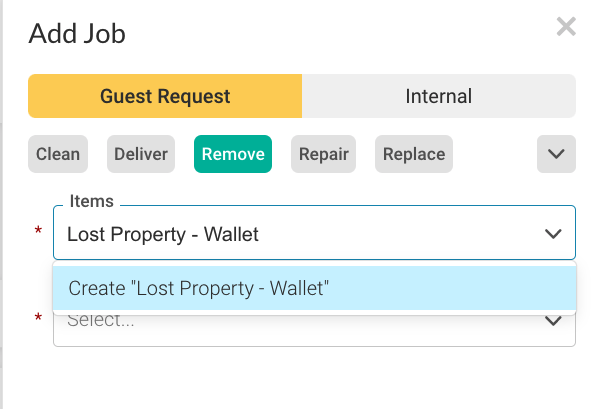This screenshot has width=597, height=409.
Task: Click the typed Lost Property - Wallet text
Action: [x=163, y=234]
